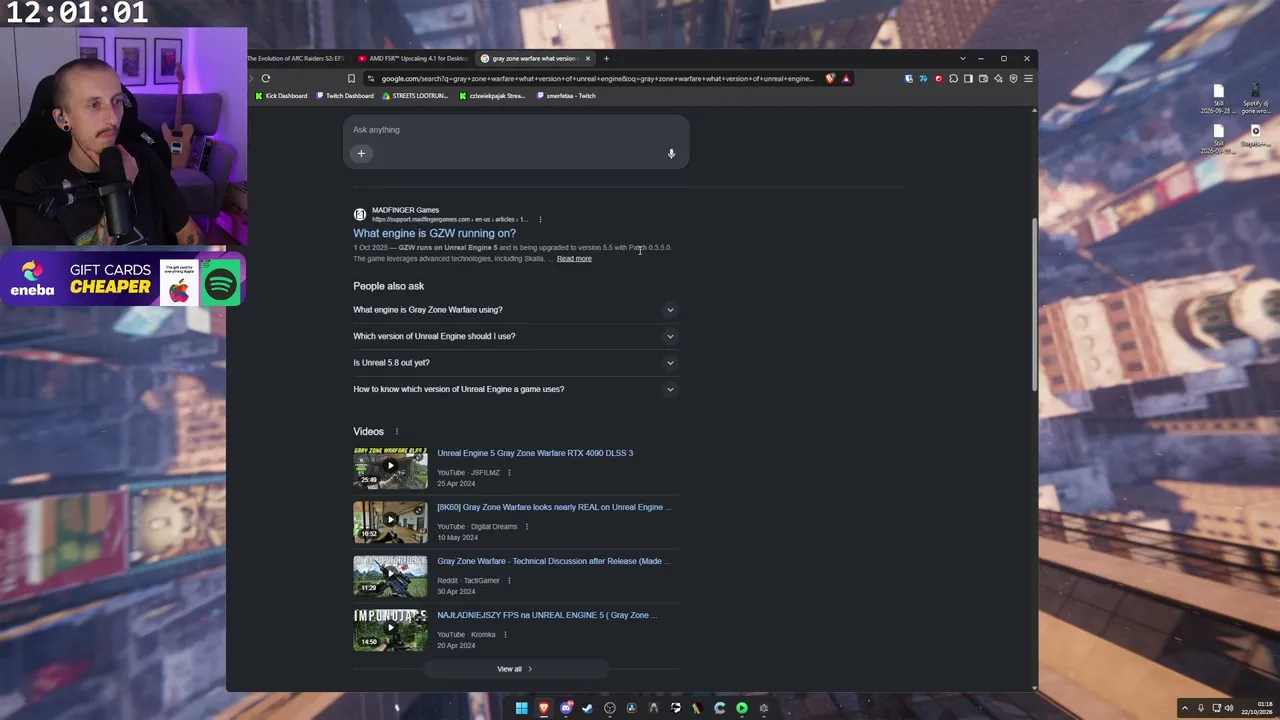Expand "Which version of Unreal Engine should I use?"
This screenshot has width=1280, height=720.
pos(515,336)
